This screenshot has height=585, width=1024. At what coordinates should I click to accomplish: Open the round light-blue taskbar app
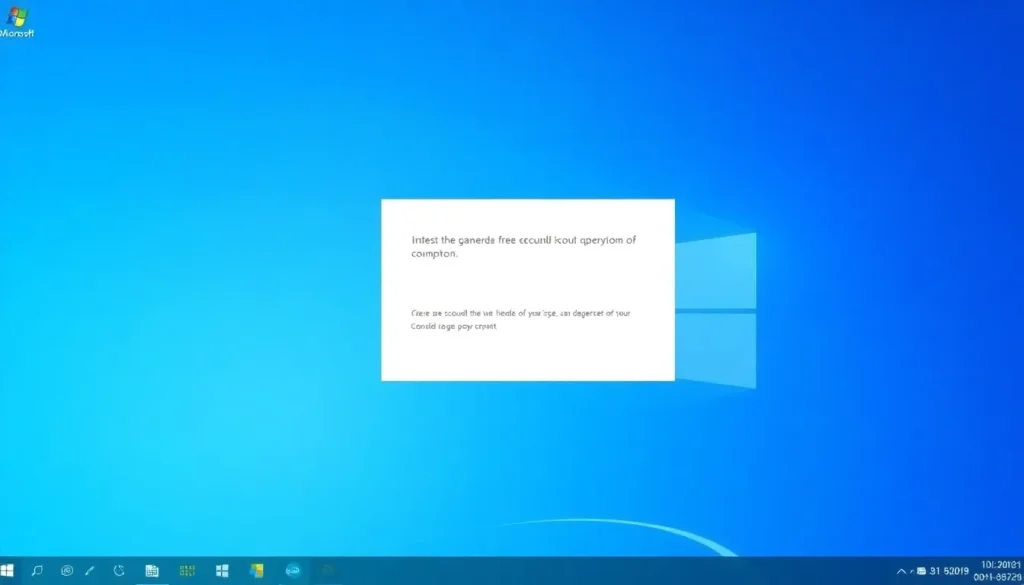coord(293,571)
